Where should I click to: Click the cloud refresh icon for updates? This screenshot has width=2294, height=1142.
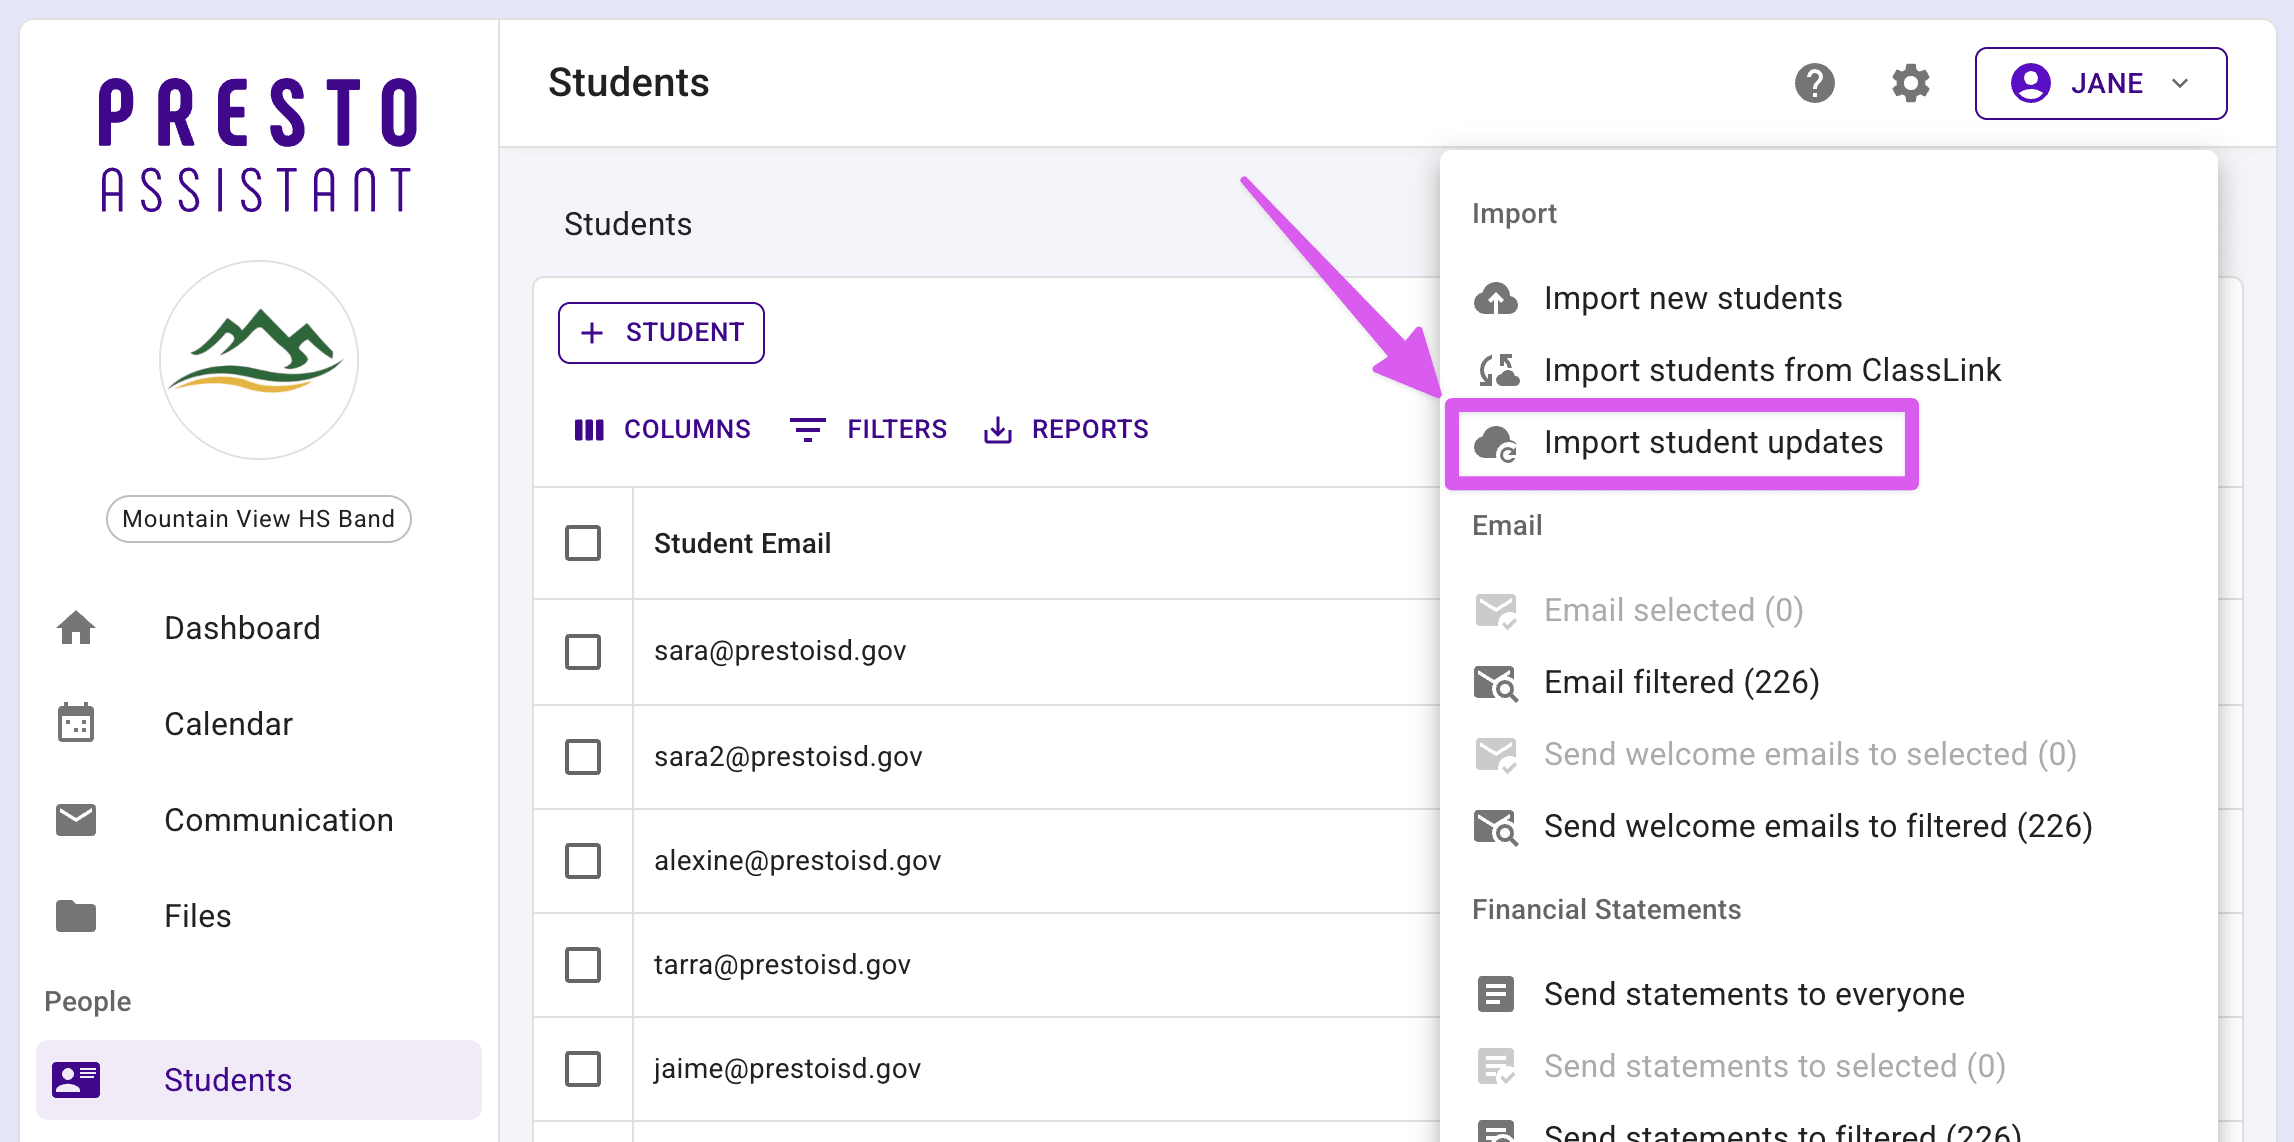click(x=1496, y=443)
